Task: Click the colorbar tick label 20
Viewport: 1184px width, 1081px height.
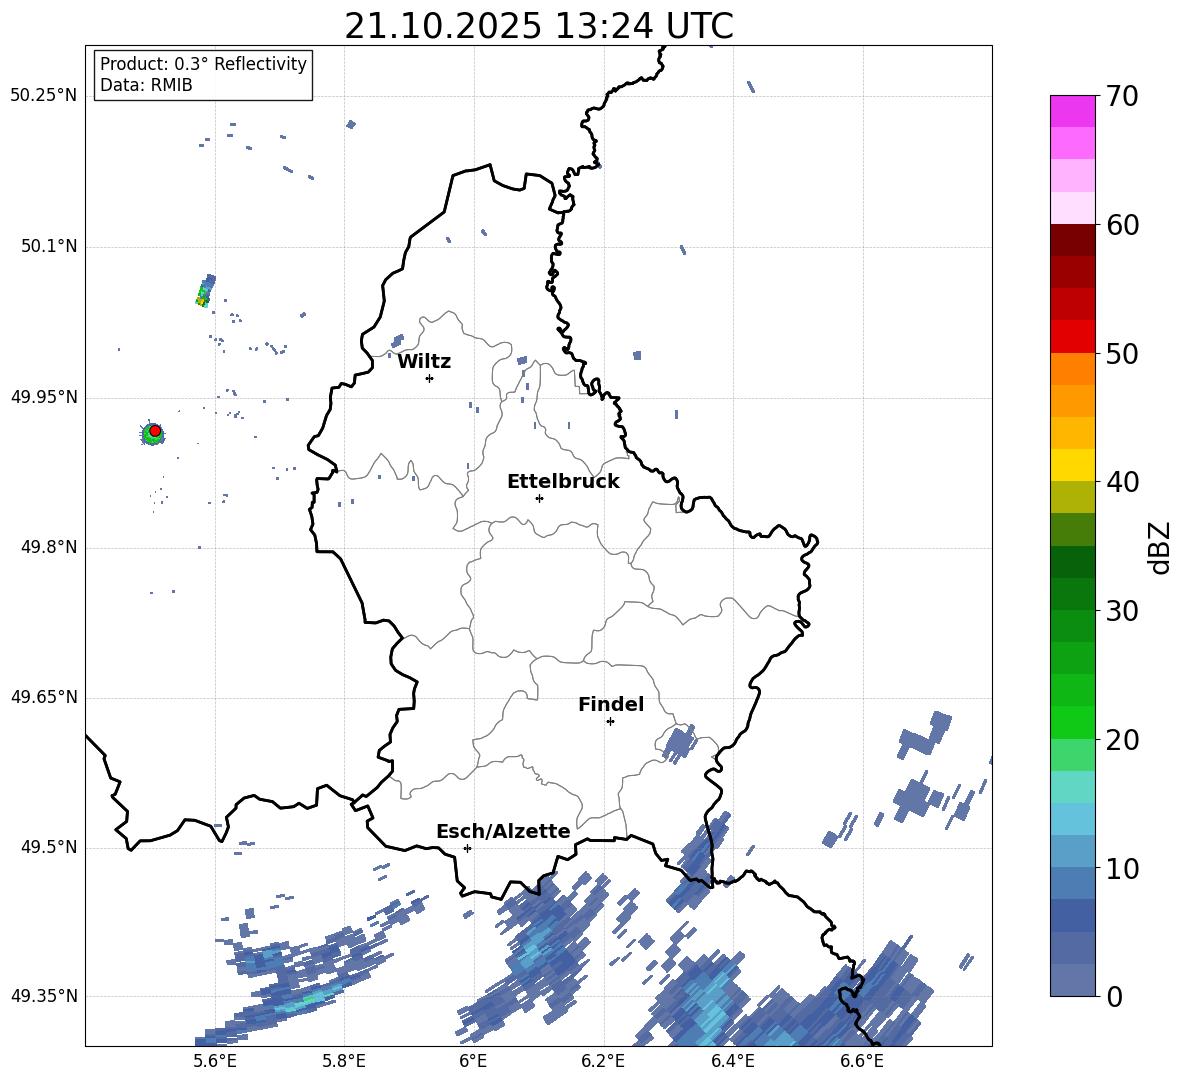Action: 1122,740
